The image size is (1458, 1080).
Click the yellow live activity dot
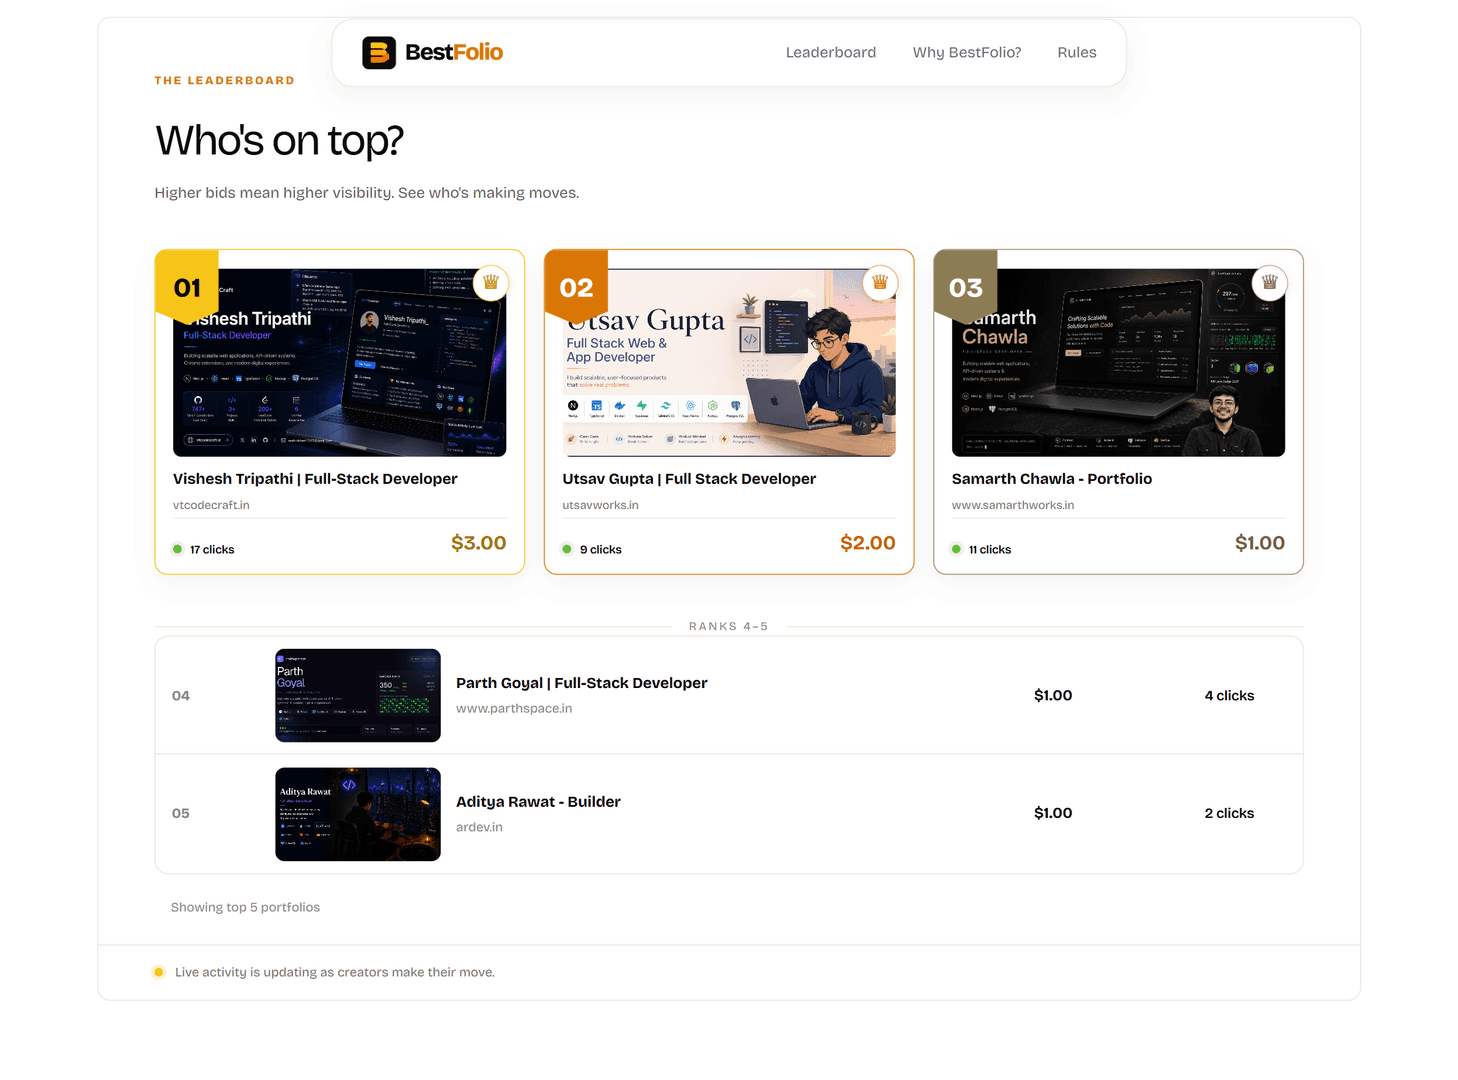pos(158,972)
